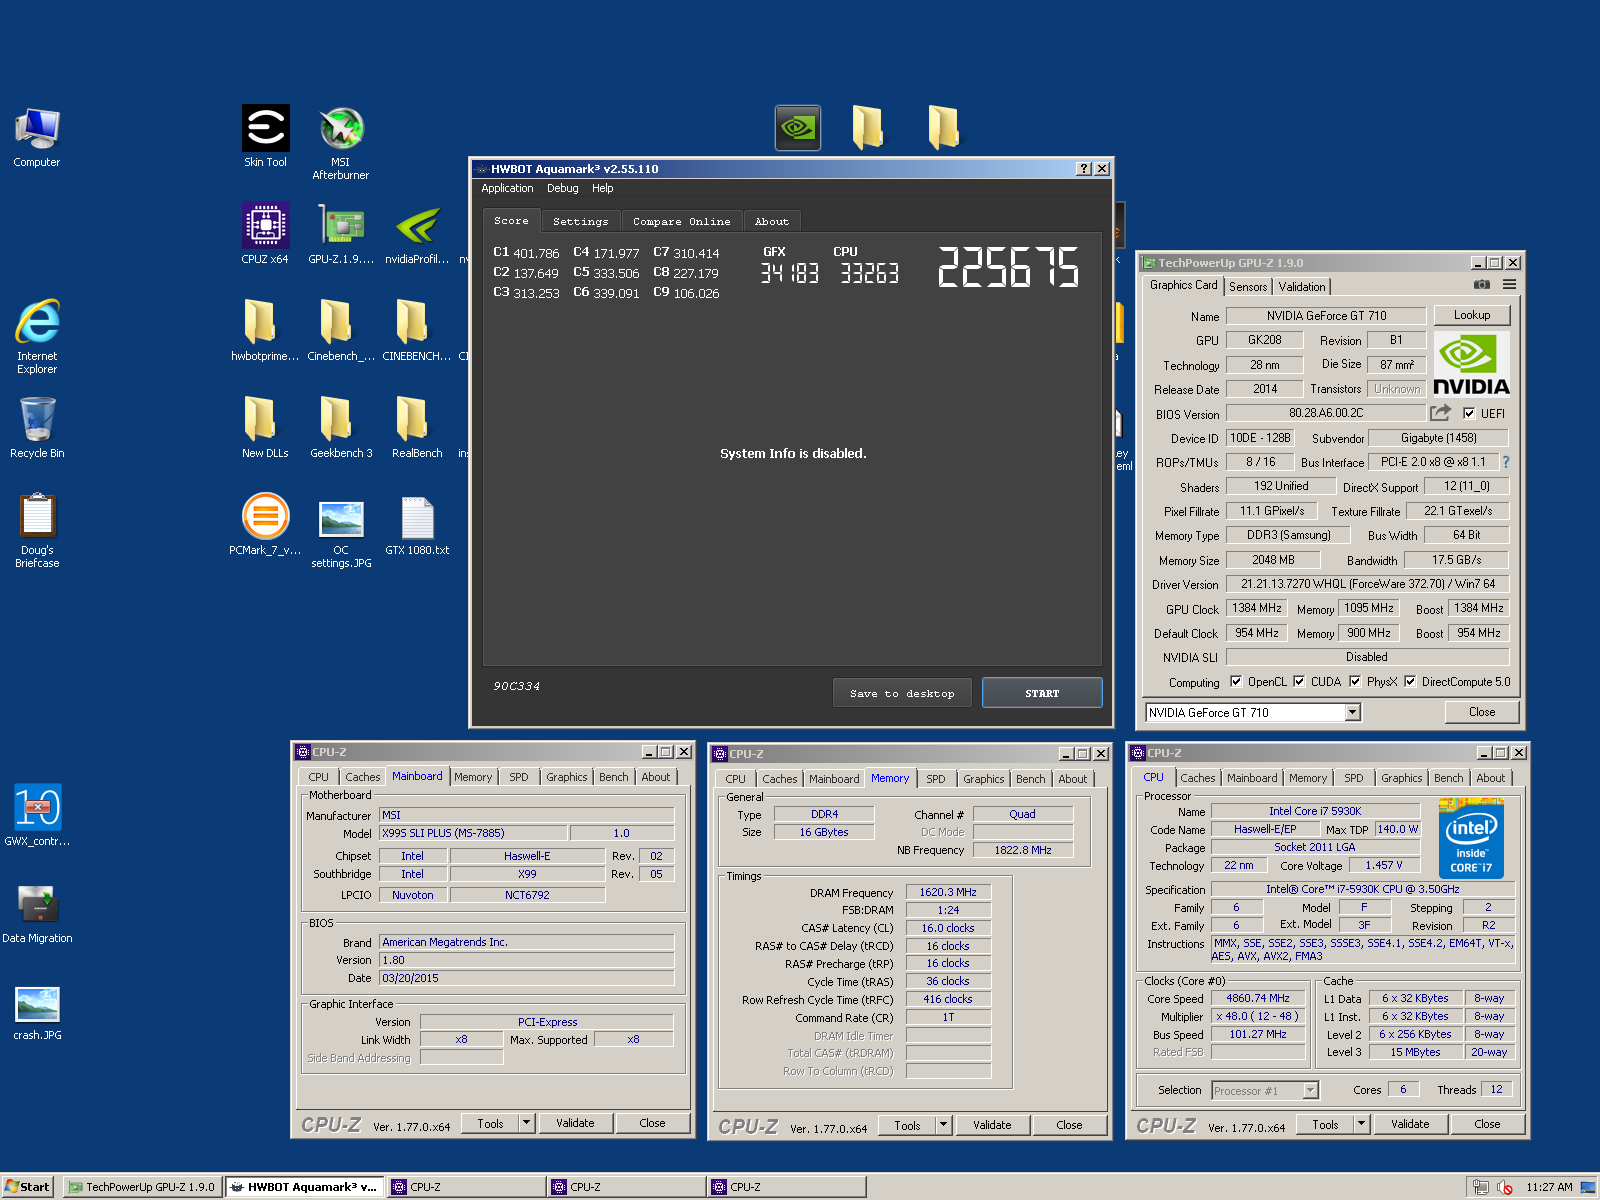Switch to the Validation tab in GPU-Z

[x=1301, y=286]
